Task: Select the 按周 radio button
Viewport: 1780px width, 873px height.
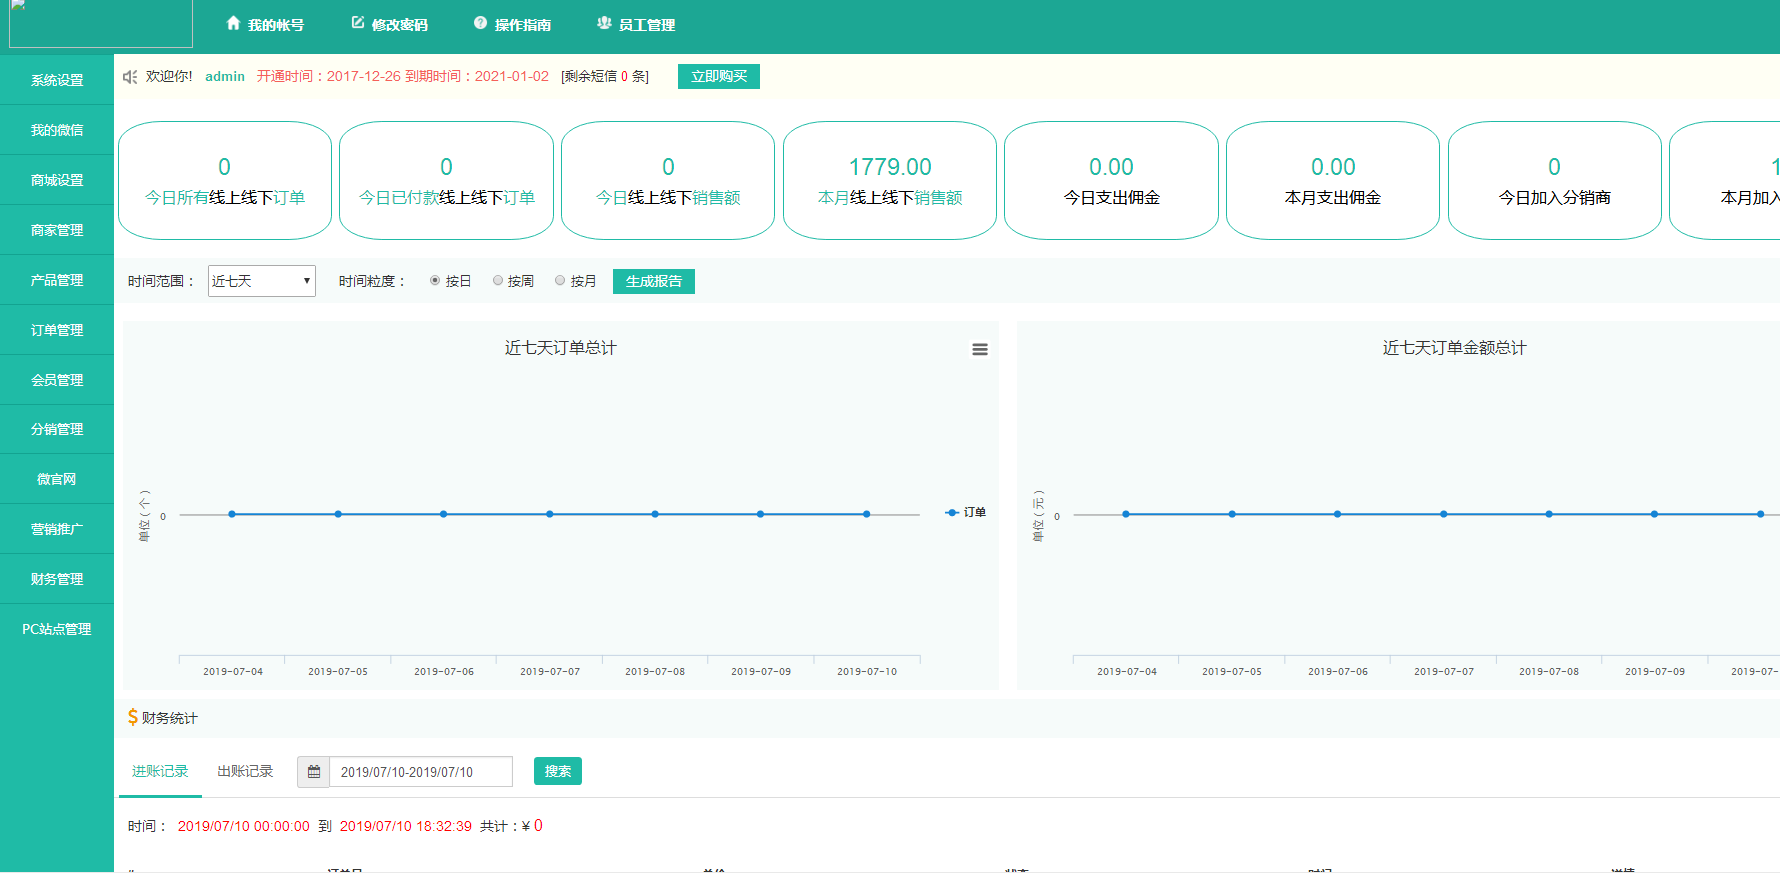Action: [498, 281]
